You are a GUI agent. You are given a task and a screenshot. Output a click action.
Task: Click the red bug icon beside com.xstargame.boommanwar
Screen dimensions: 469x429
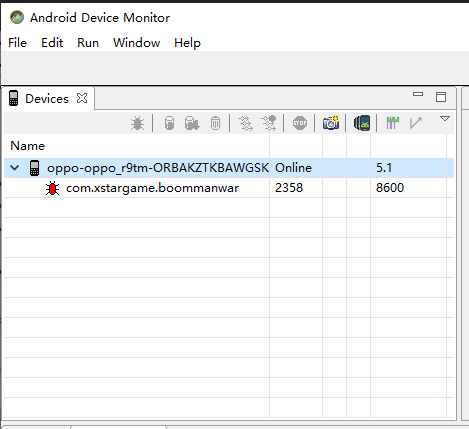pyautogui.click(x=52, y=188)
